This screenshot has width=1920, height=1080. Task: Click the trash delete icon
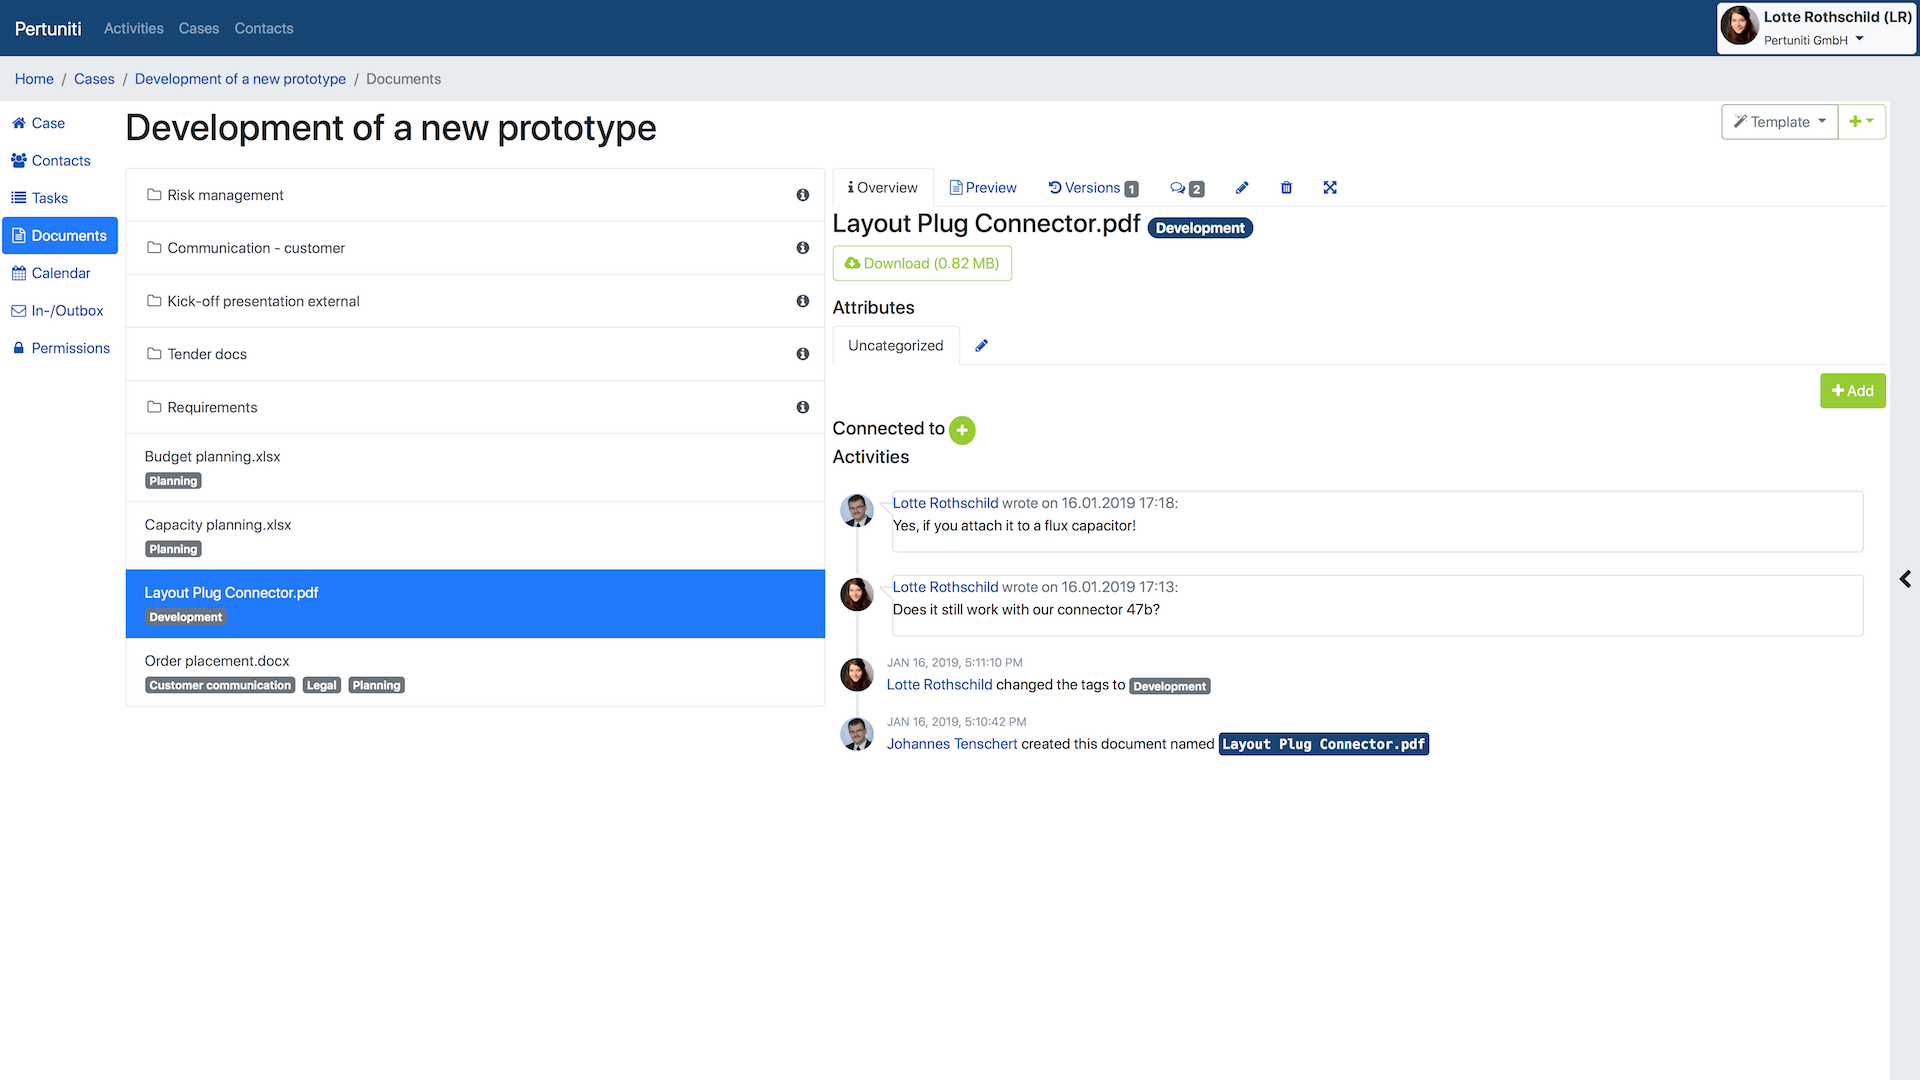pyautogui.click(x=1286, y=188)
